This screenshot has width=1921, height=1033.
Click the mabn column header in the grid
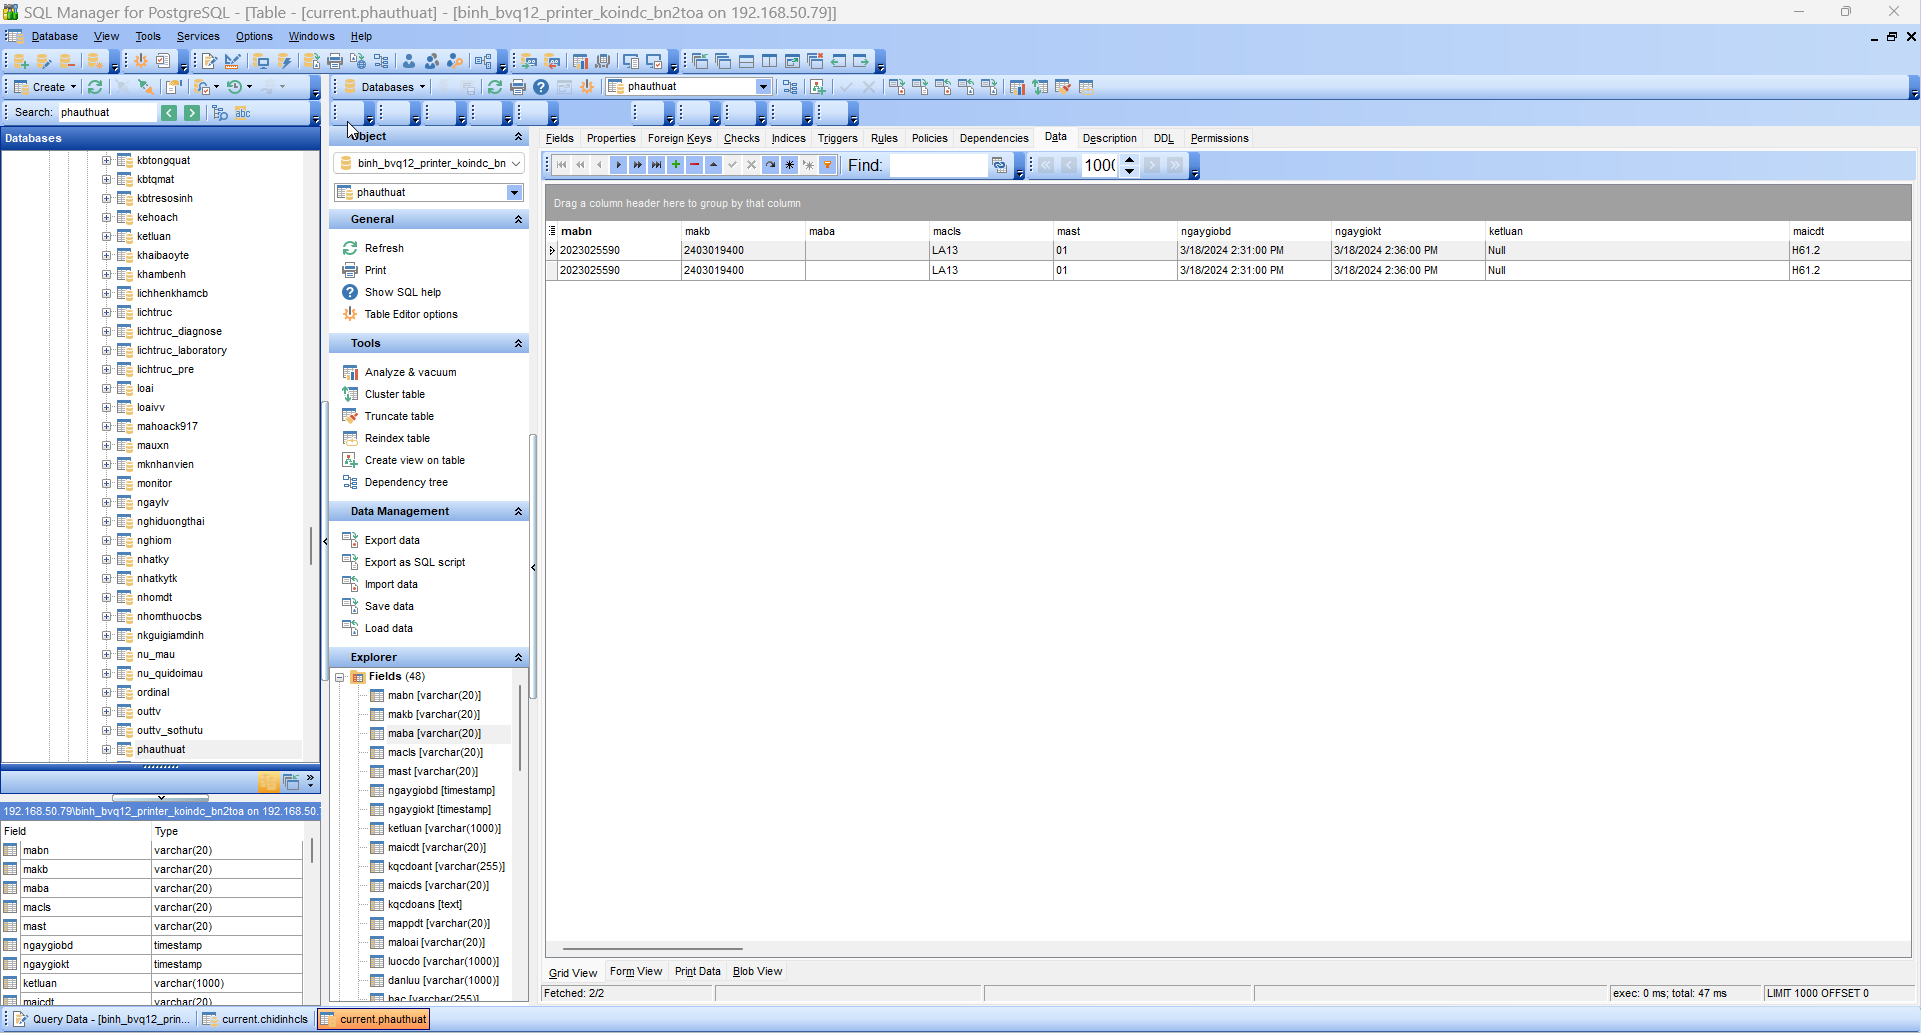617,231
